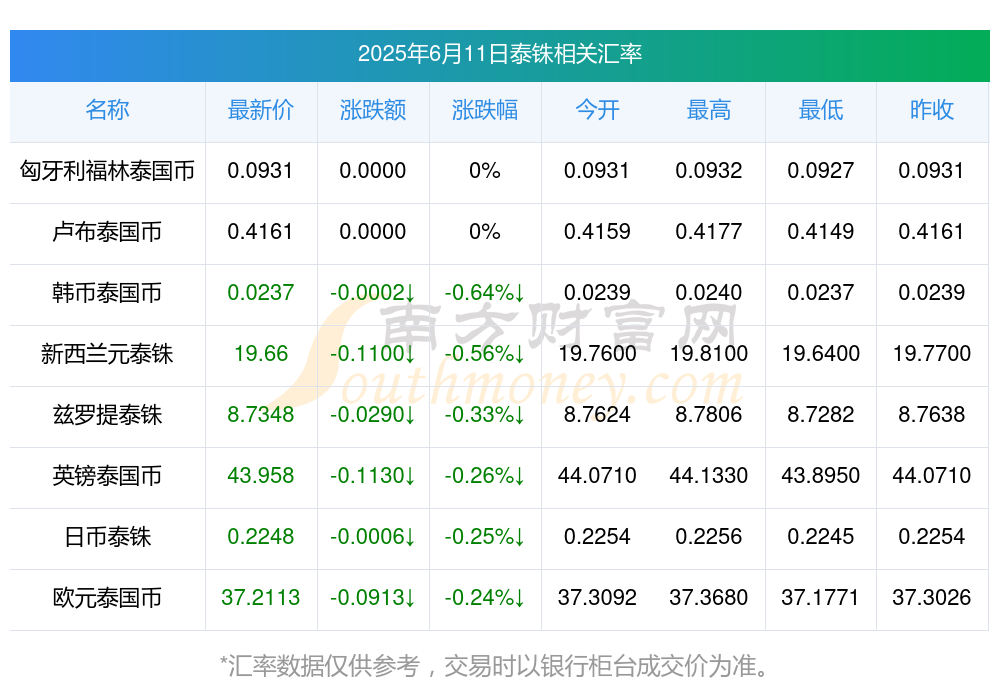Select 欧元泰国币 latest price 37.2113
This screenshot has height=698, width=1000.
tap(261, 598)
